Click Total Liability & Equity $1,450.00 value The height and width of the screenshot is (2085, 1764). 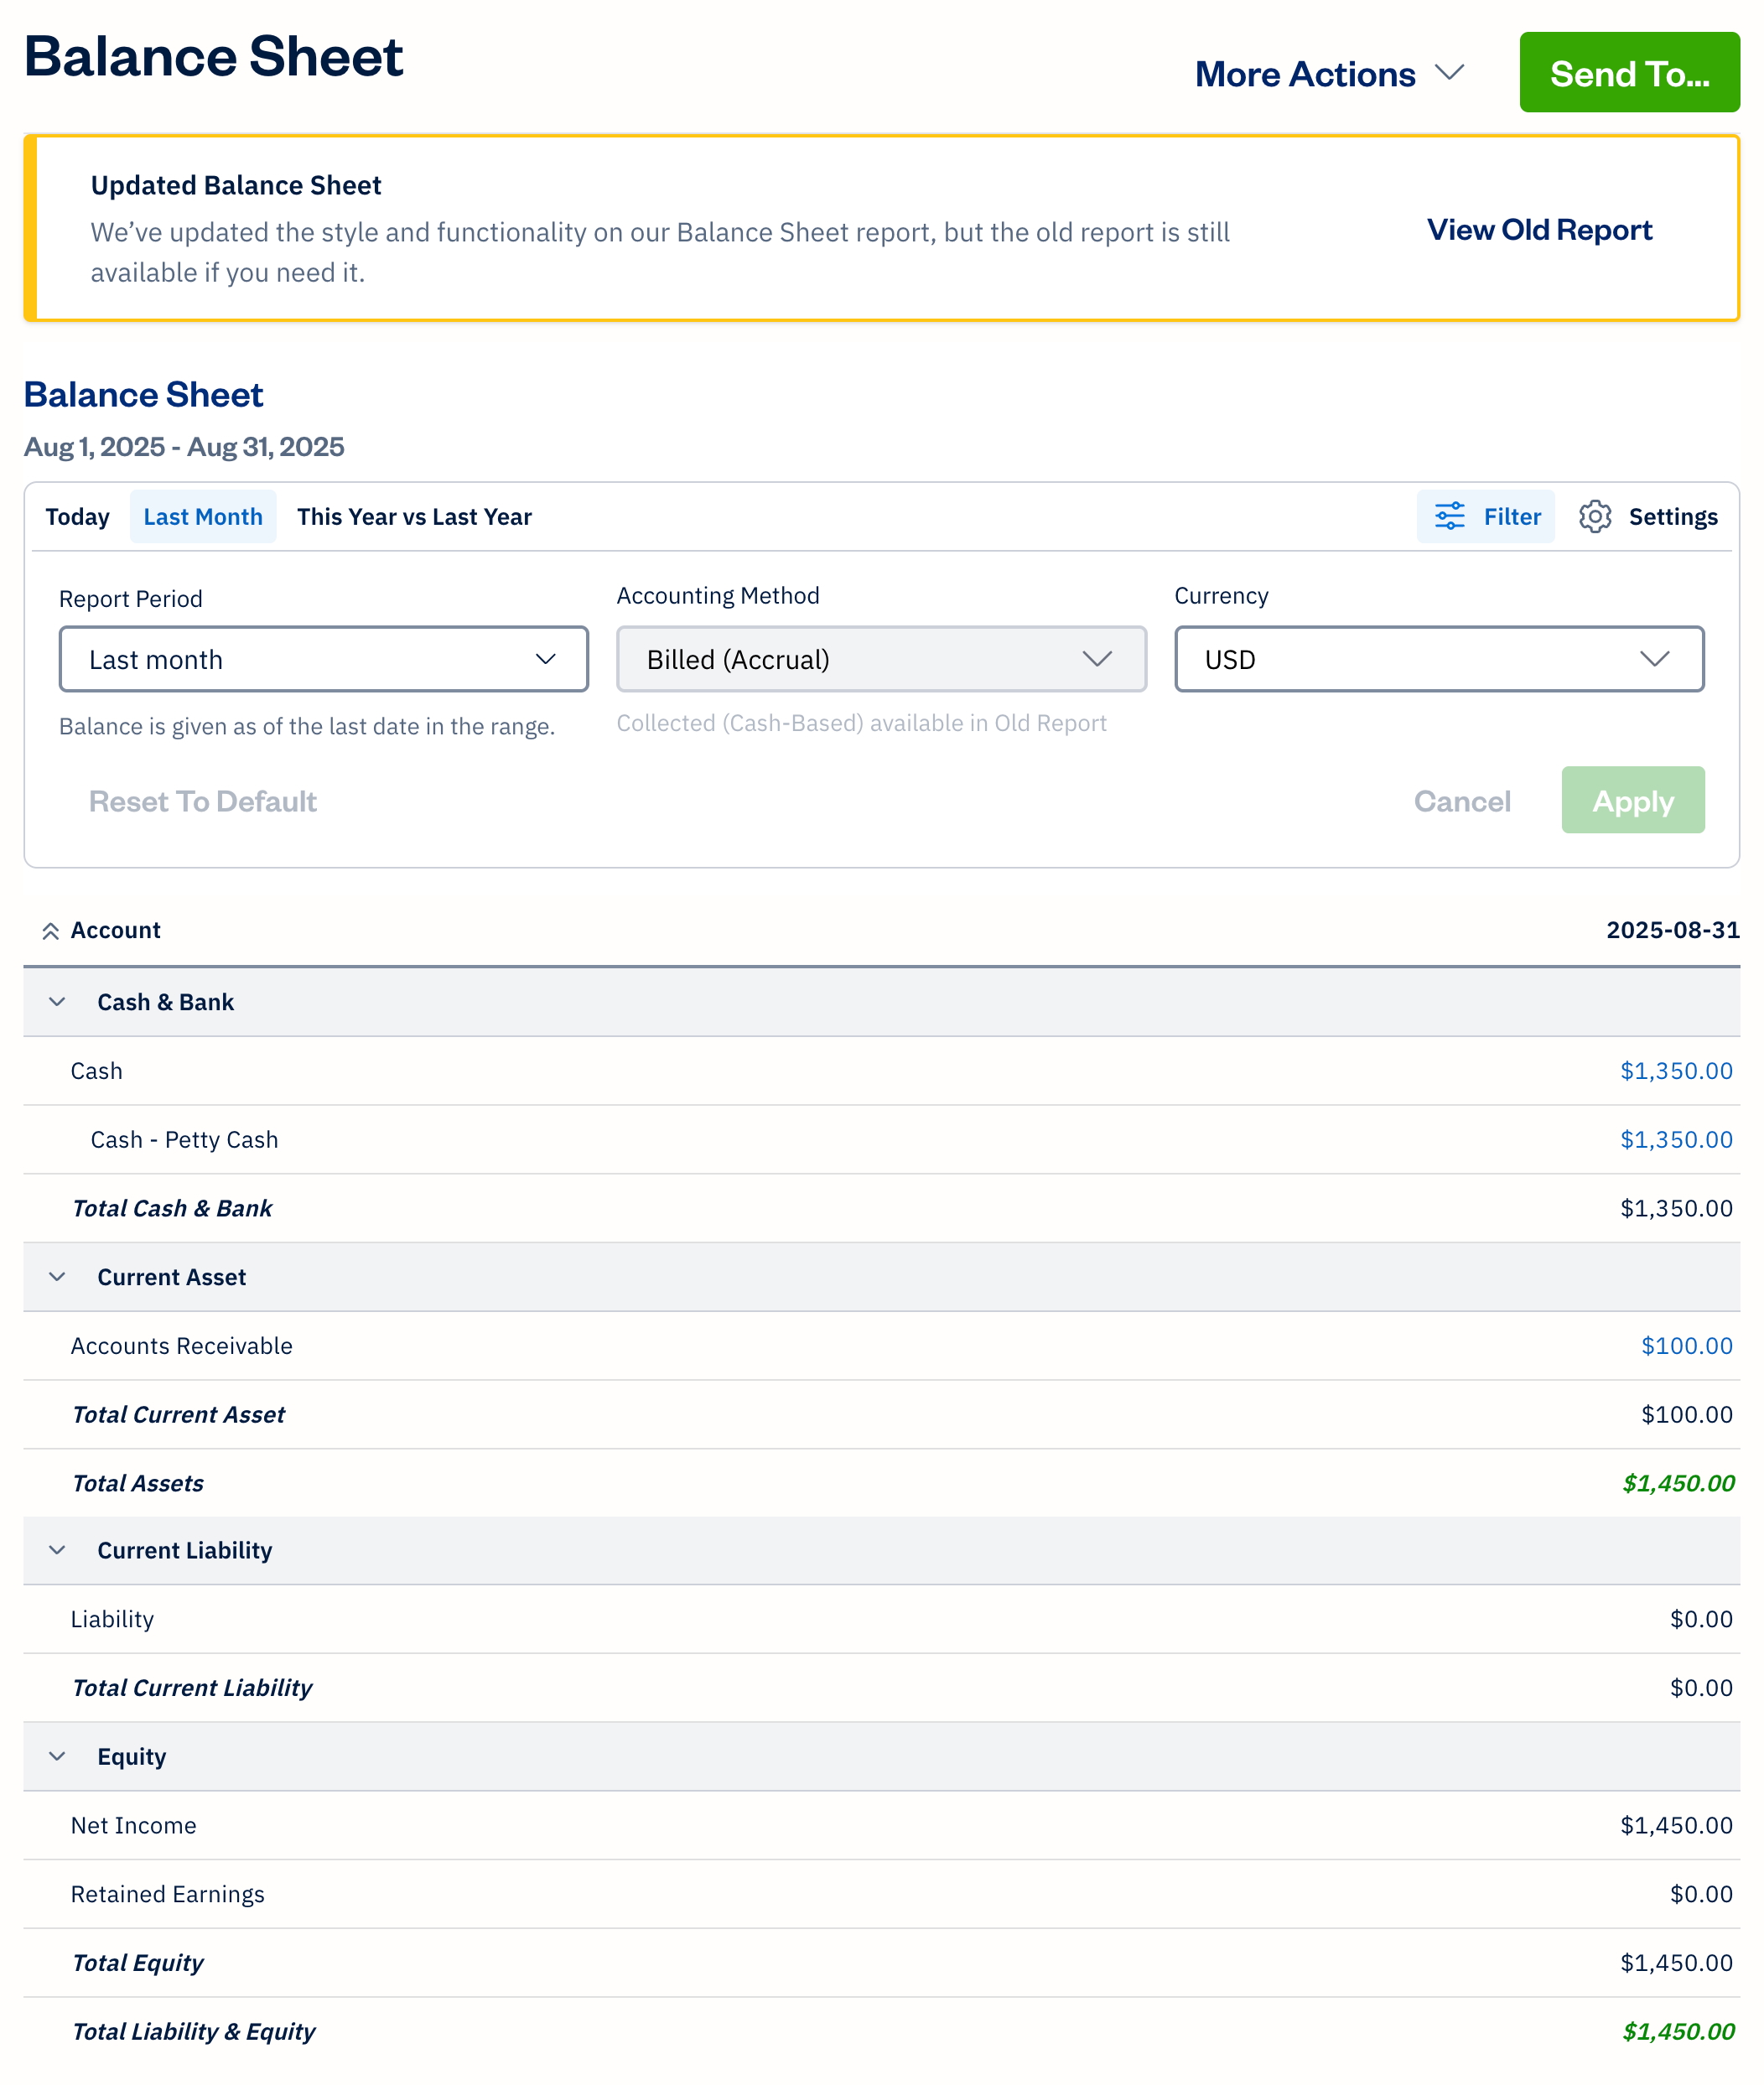1678,2032
